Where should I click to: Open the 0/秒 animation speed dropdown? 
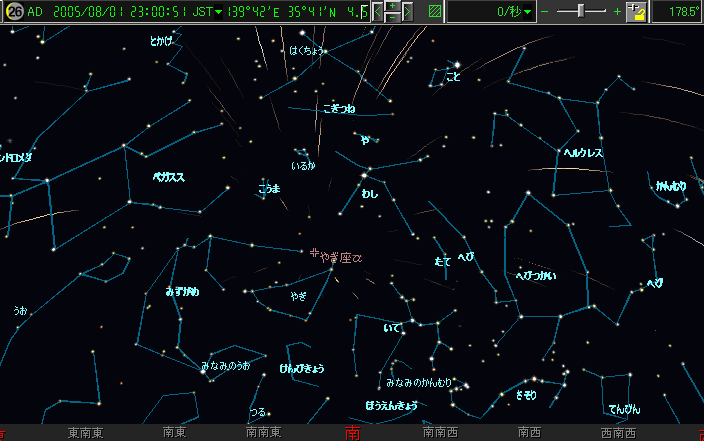click(x=529, y=12)
